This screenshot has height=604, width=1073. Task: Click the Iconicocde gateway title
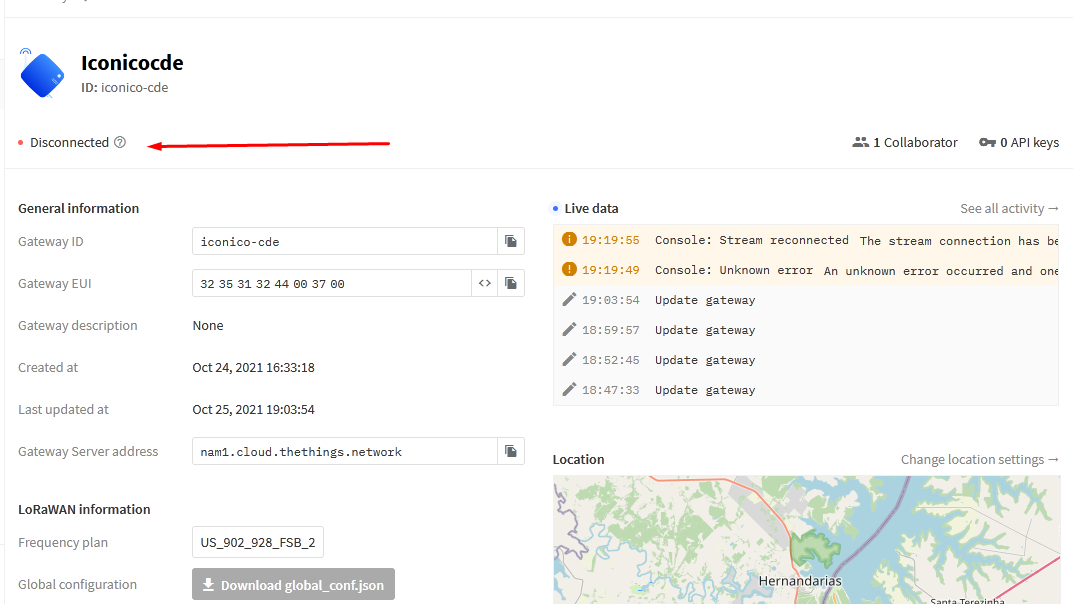pyautogui.click(x=132, y=63)
